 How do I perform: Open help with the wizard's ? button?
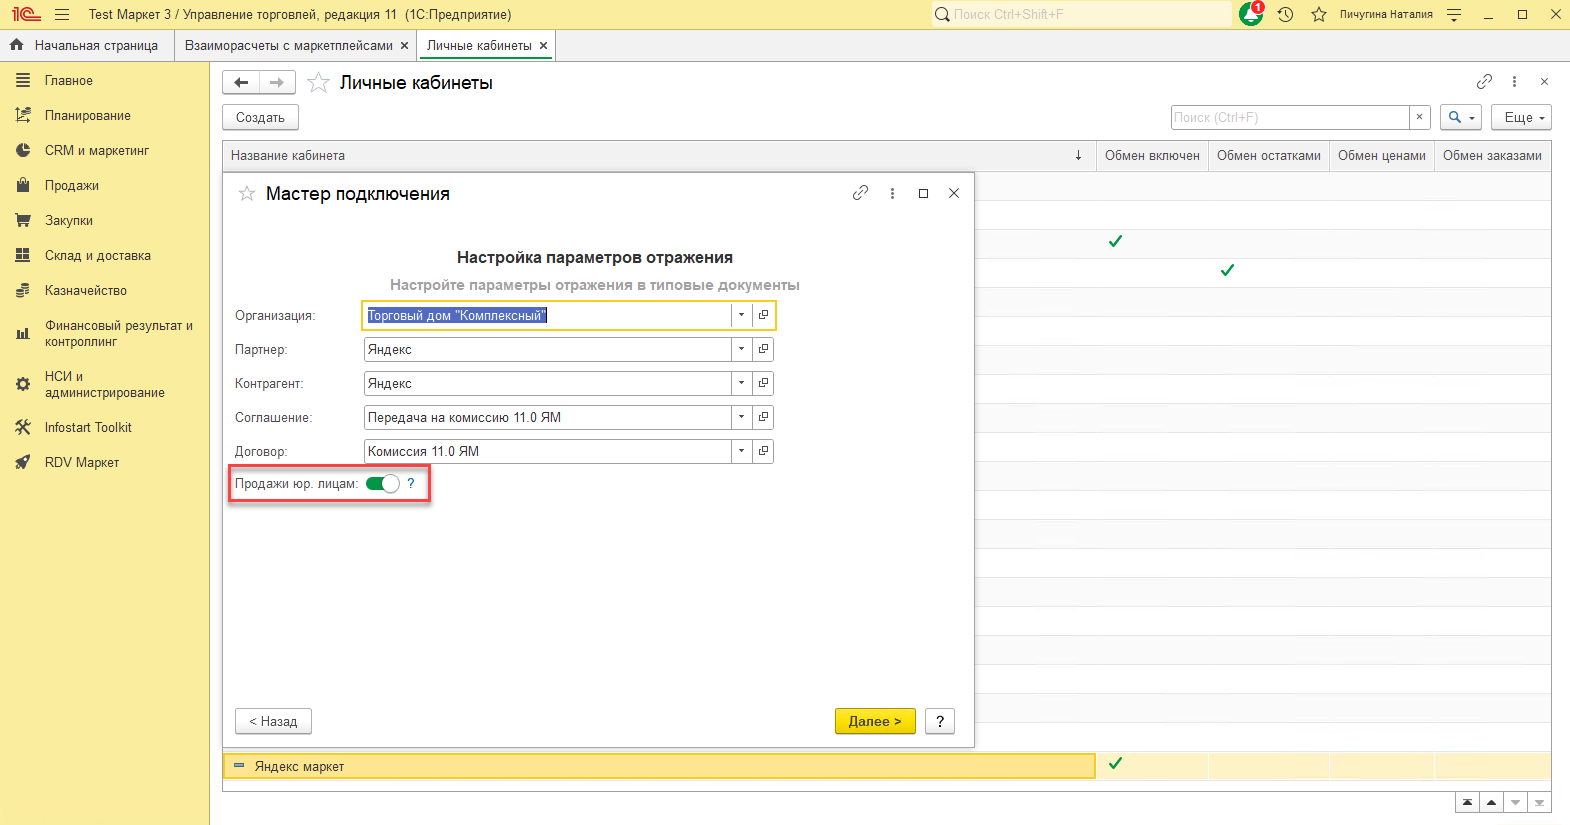point(940,721)
